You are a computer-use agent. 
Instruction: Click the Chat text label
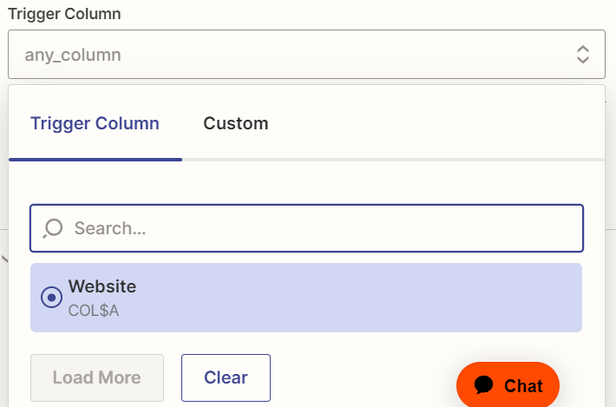523,386
